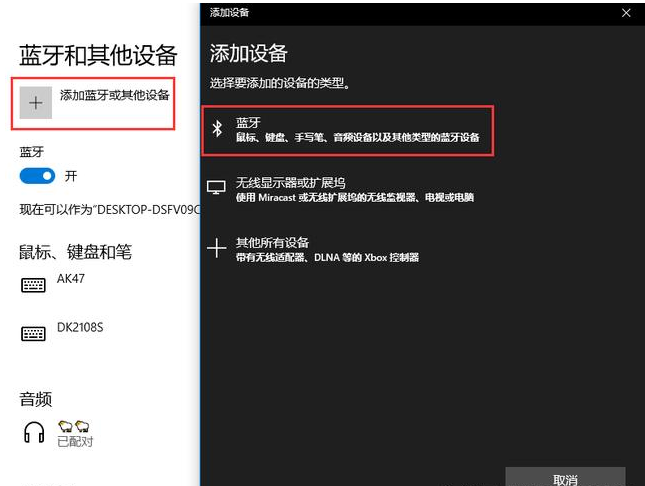Image resolution: width=645 pixels, height=486 pixels.
Task: Click the Bluetooth symbol icon in the dialog
Action: pos(217,129)
